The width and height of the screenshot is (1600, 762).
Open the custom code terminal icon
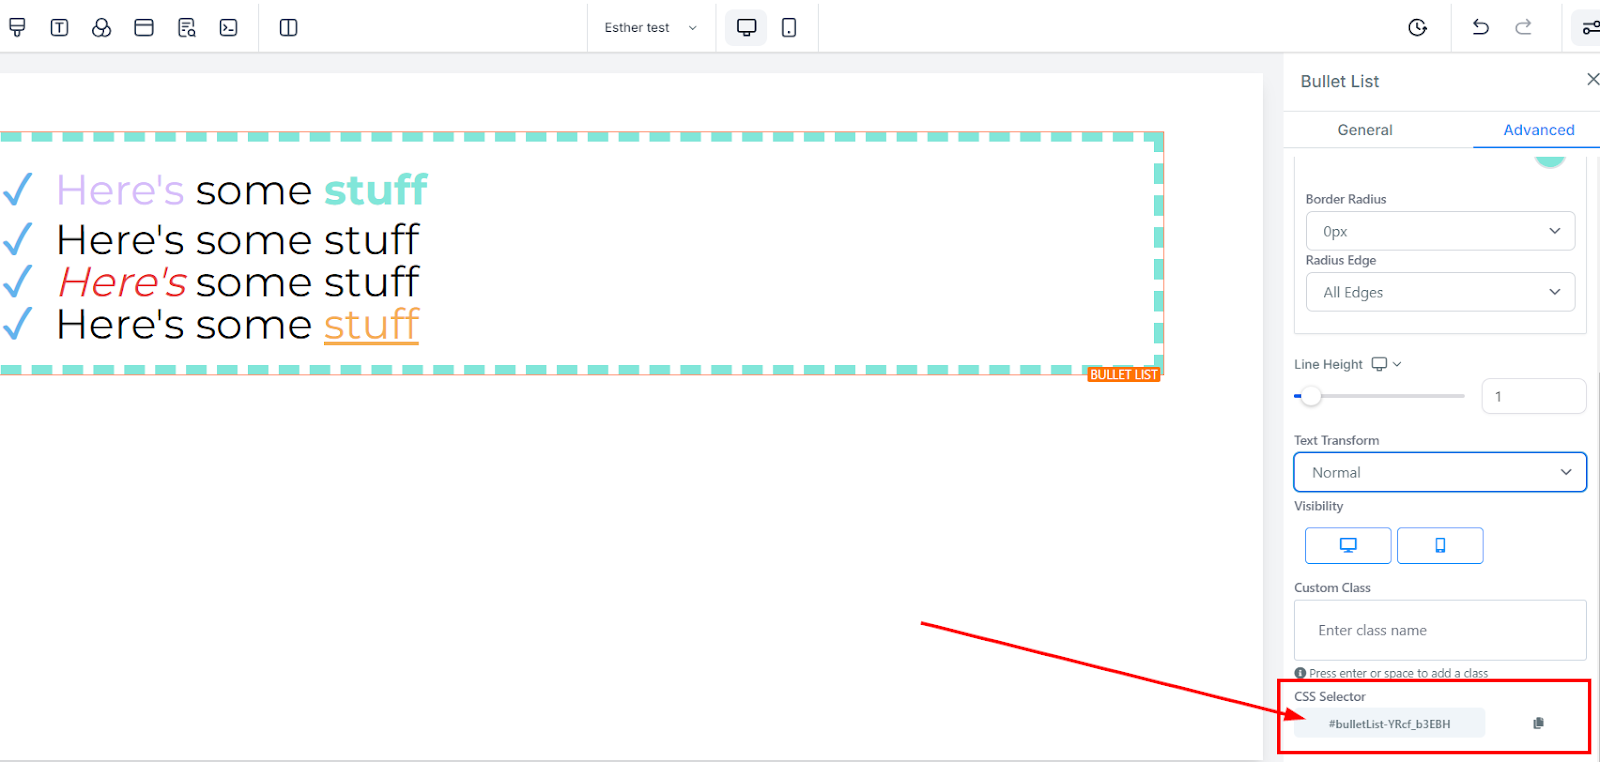(229, 28)
